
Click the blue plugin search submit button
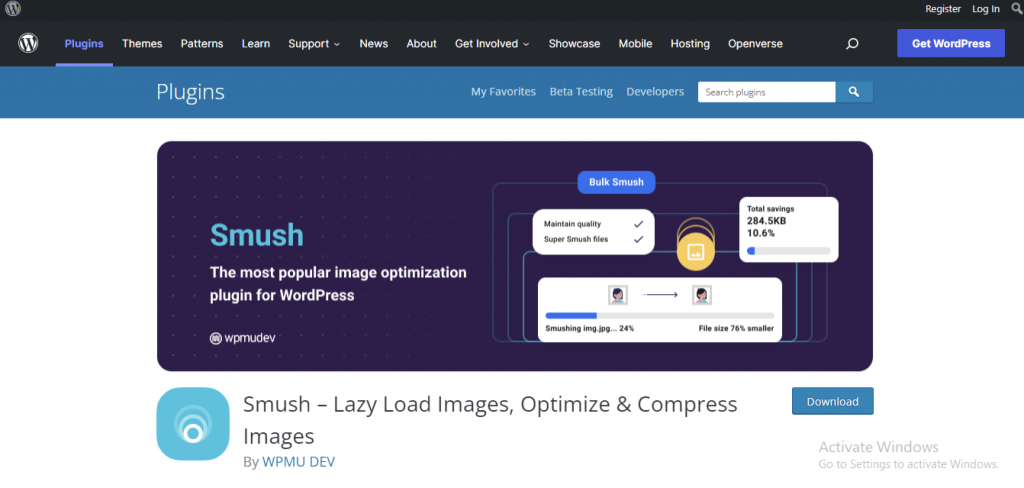click(x=854, y=92)
